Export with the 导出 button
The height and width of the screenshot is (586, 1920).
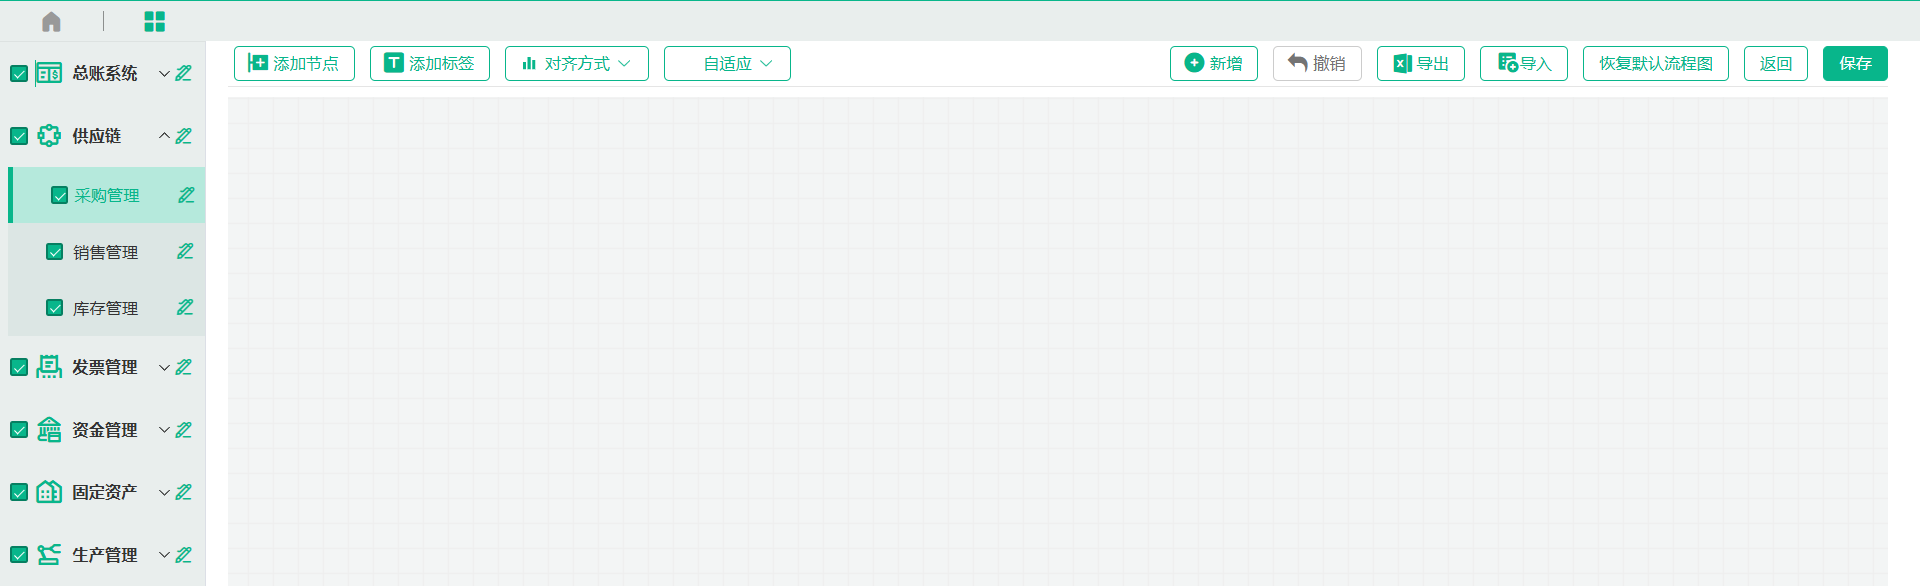click(1421, 63)
